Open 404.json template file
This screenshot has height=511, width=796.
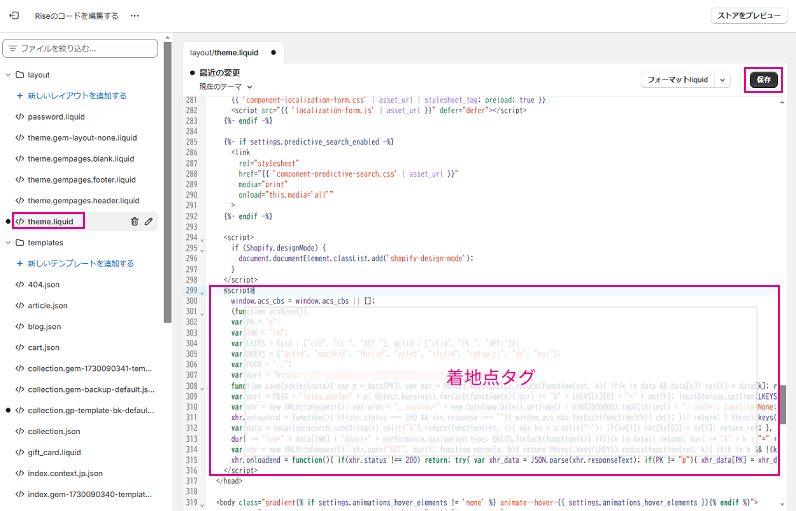(44, 285)
